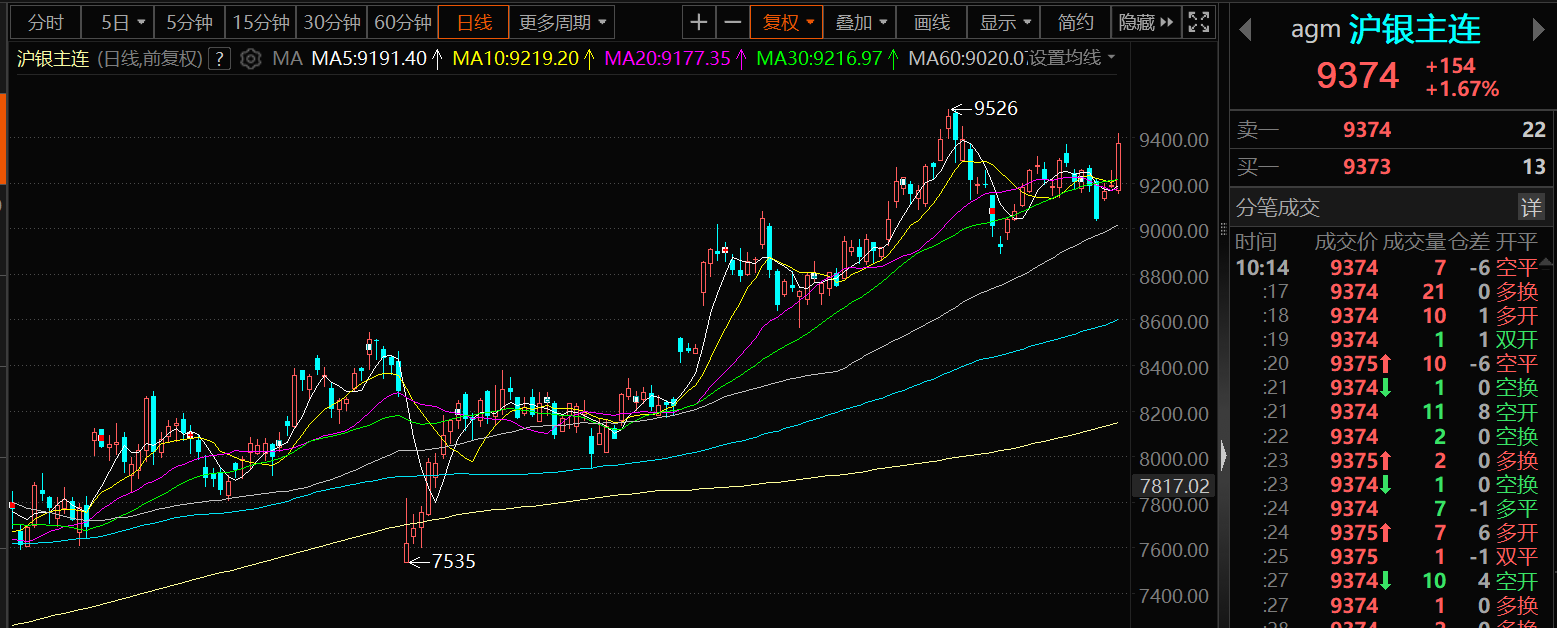Click the zoom in plus icon
Screen dimensions: 1557x628
699,22
